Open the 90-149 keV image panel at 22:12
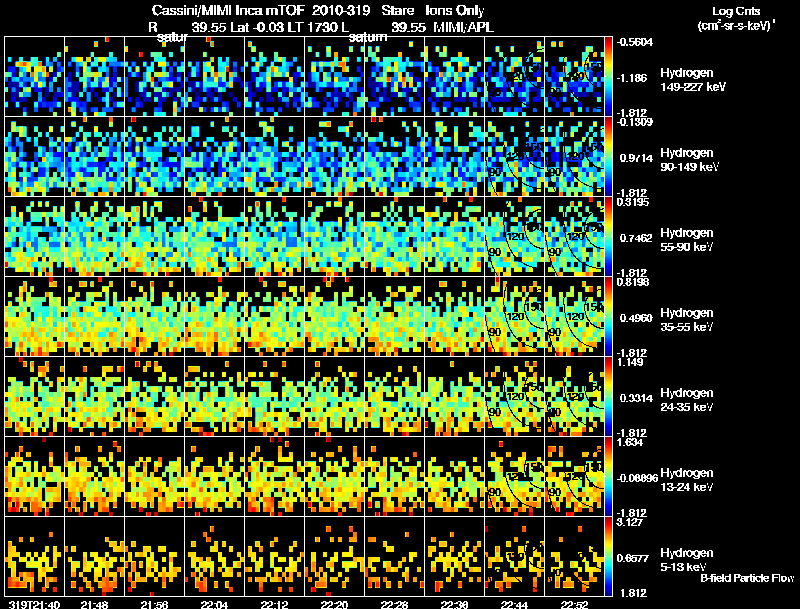The height and width of the screenshot is (609, 800). (x=274, y=156)
